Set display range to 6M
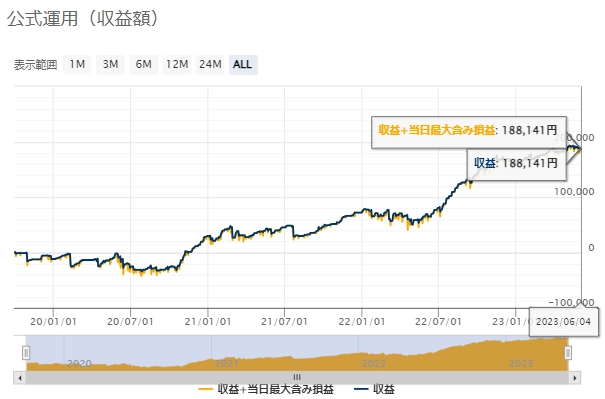605x399 pixels. [x=144, y=64]
